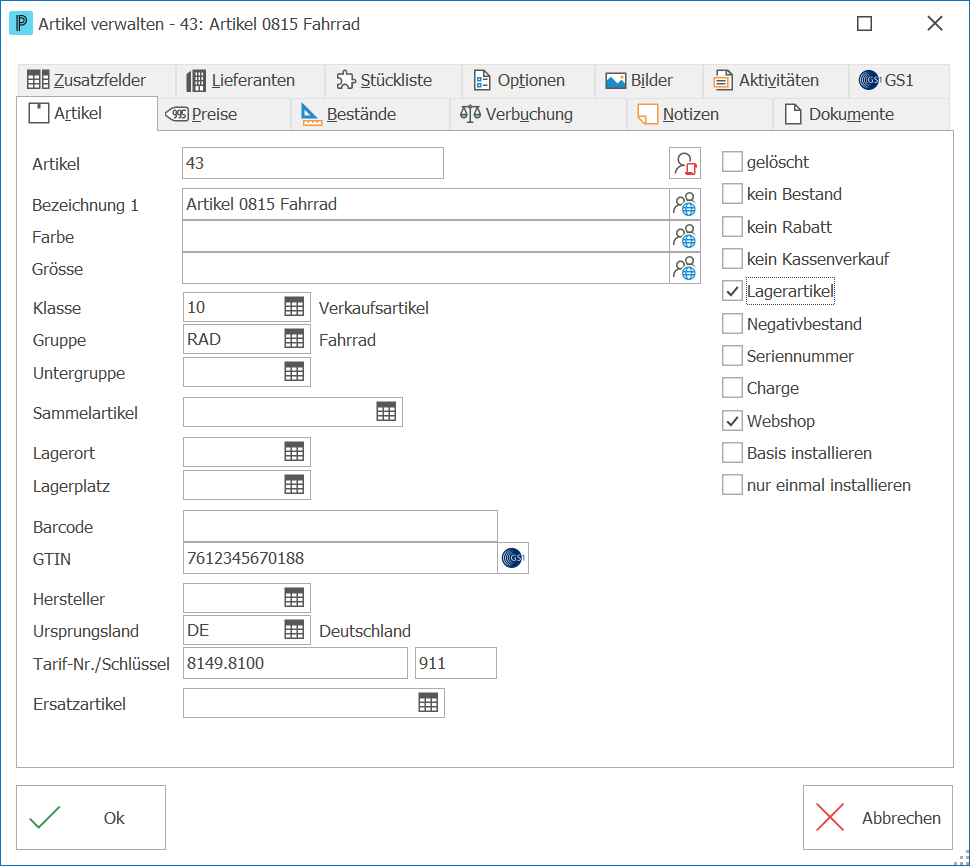Confirm with the Ok button

coord(91,818)
